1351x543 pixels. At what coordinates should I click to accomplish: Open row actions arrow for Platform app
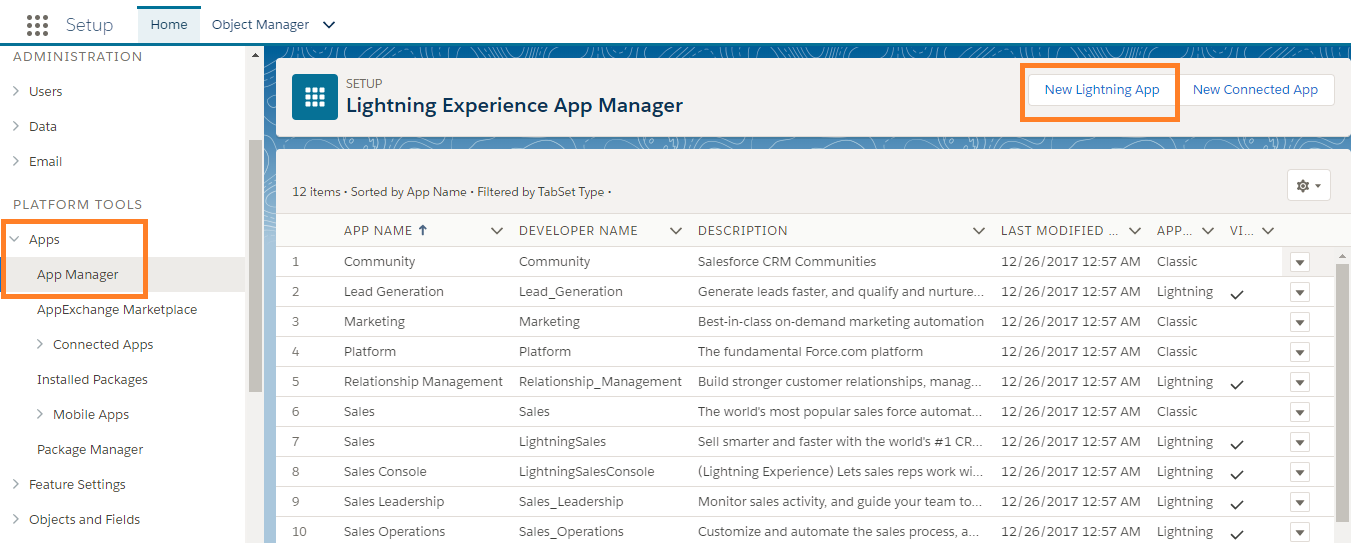tap(1299, 352)
